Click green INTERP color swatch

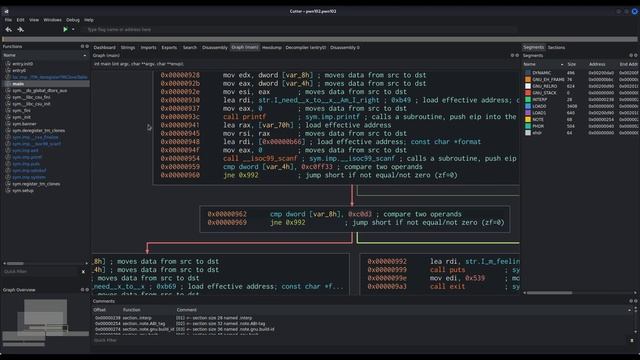point(528,100)
